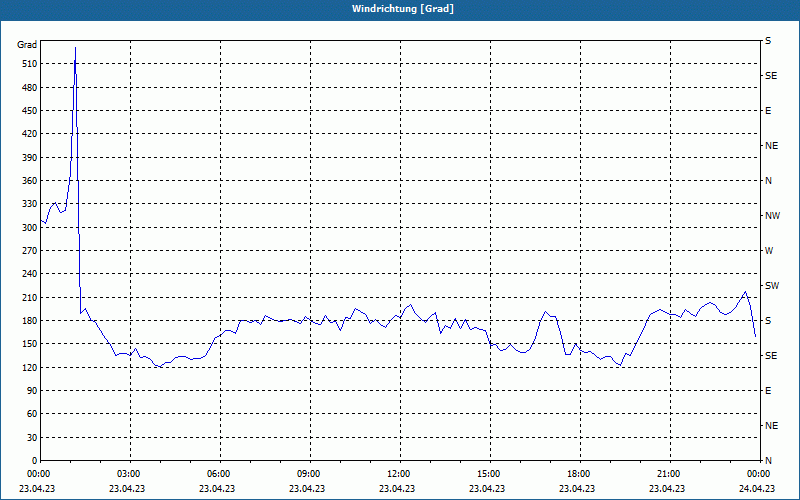This screenshot has width=800, height=500.
Task: Select the left axis value 240
Action: 30,274
